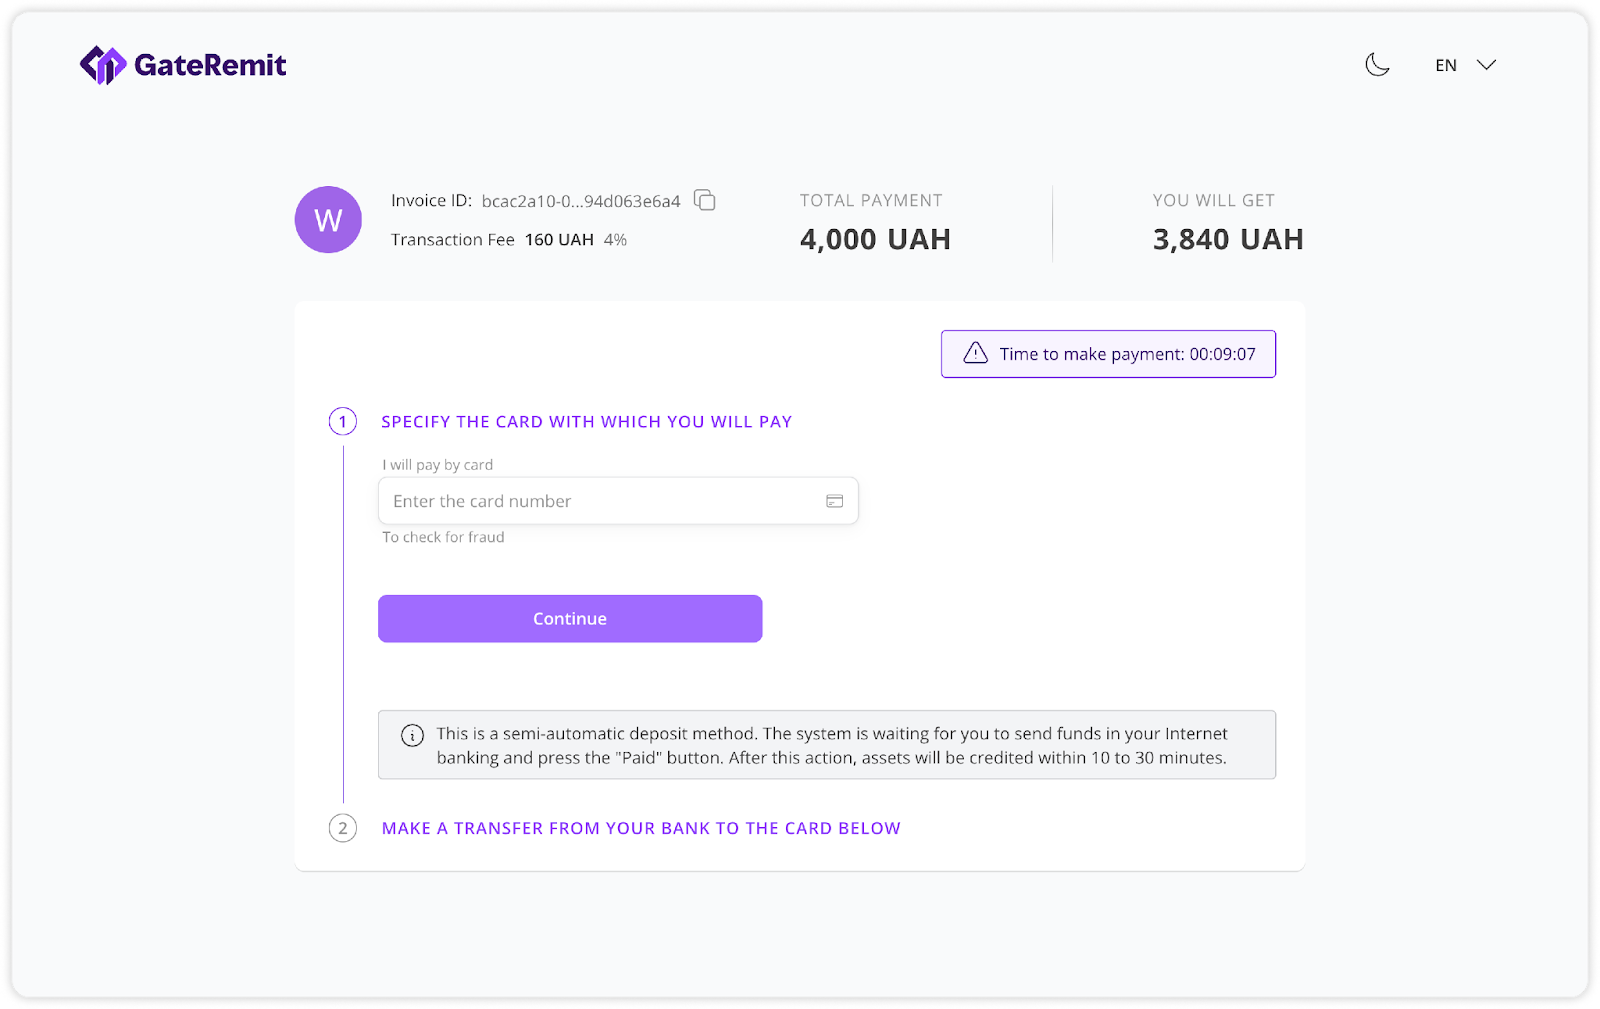Click the 3,840 UAH you will get amount
Screen dimensions: 1600x1009
click(x=1228, y=240)
